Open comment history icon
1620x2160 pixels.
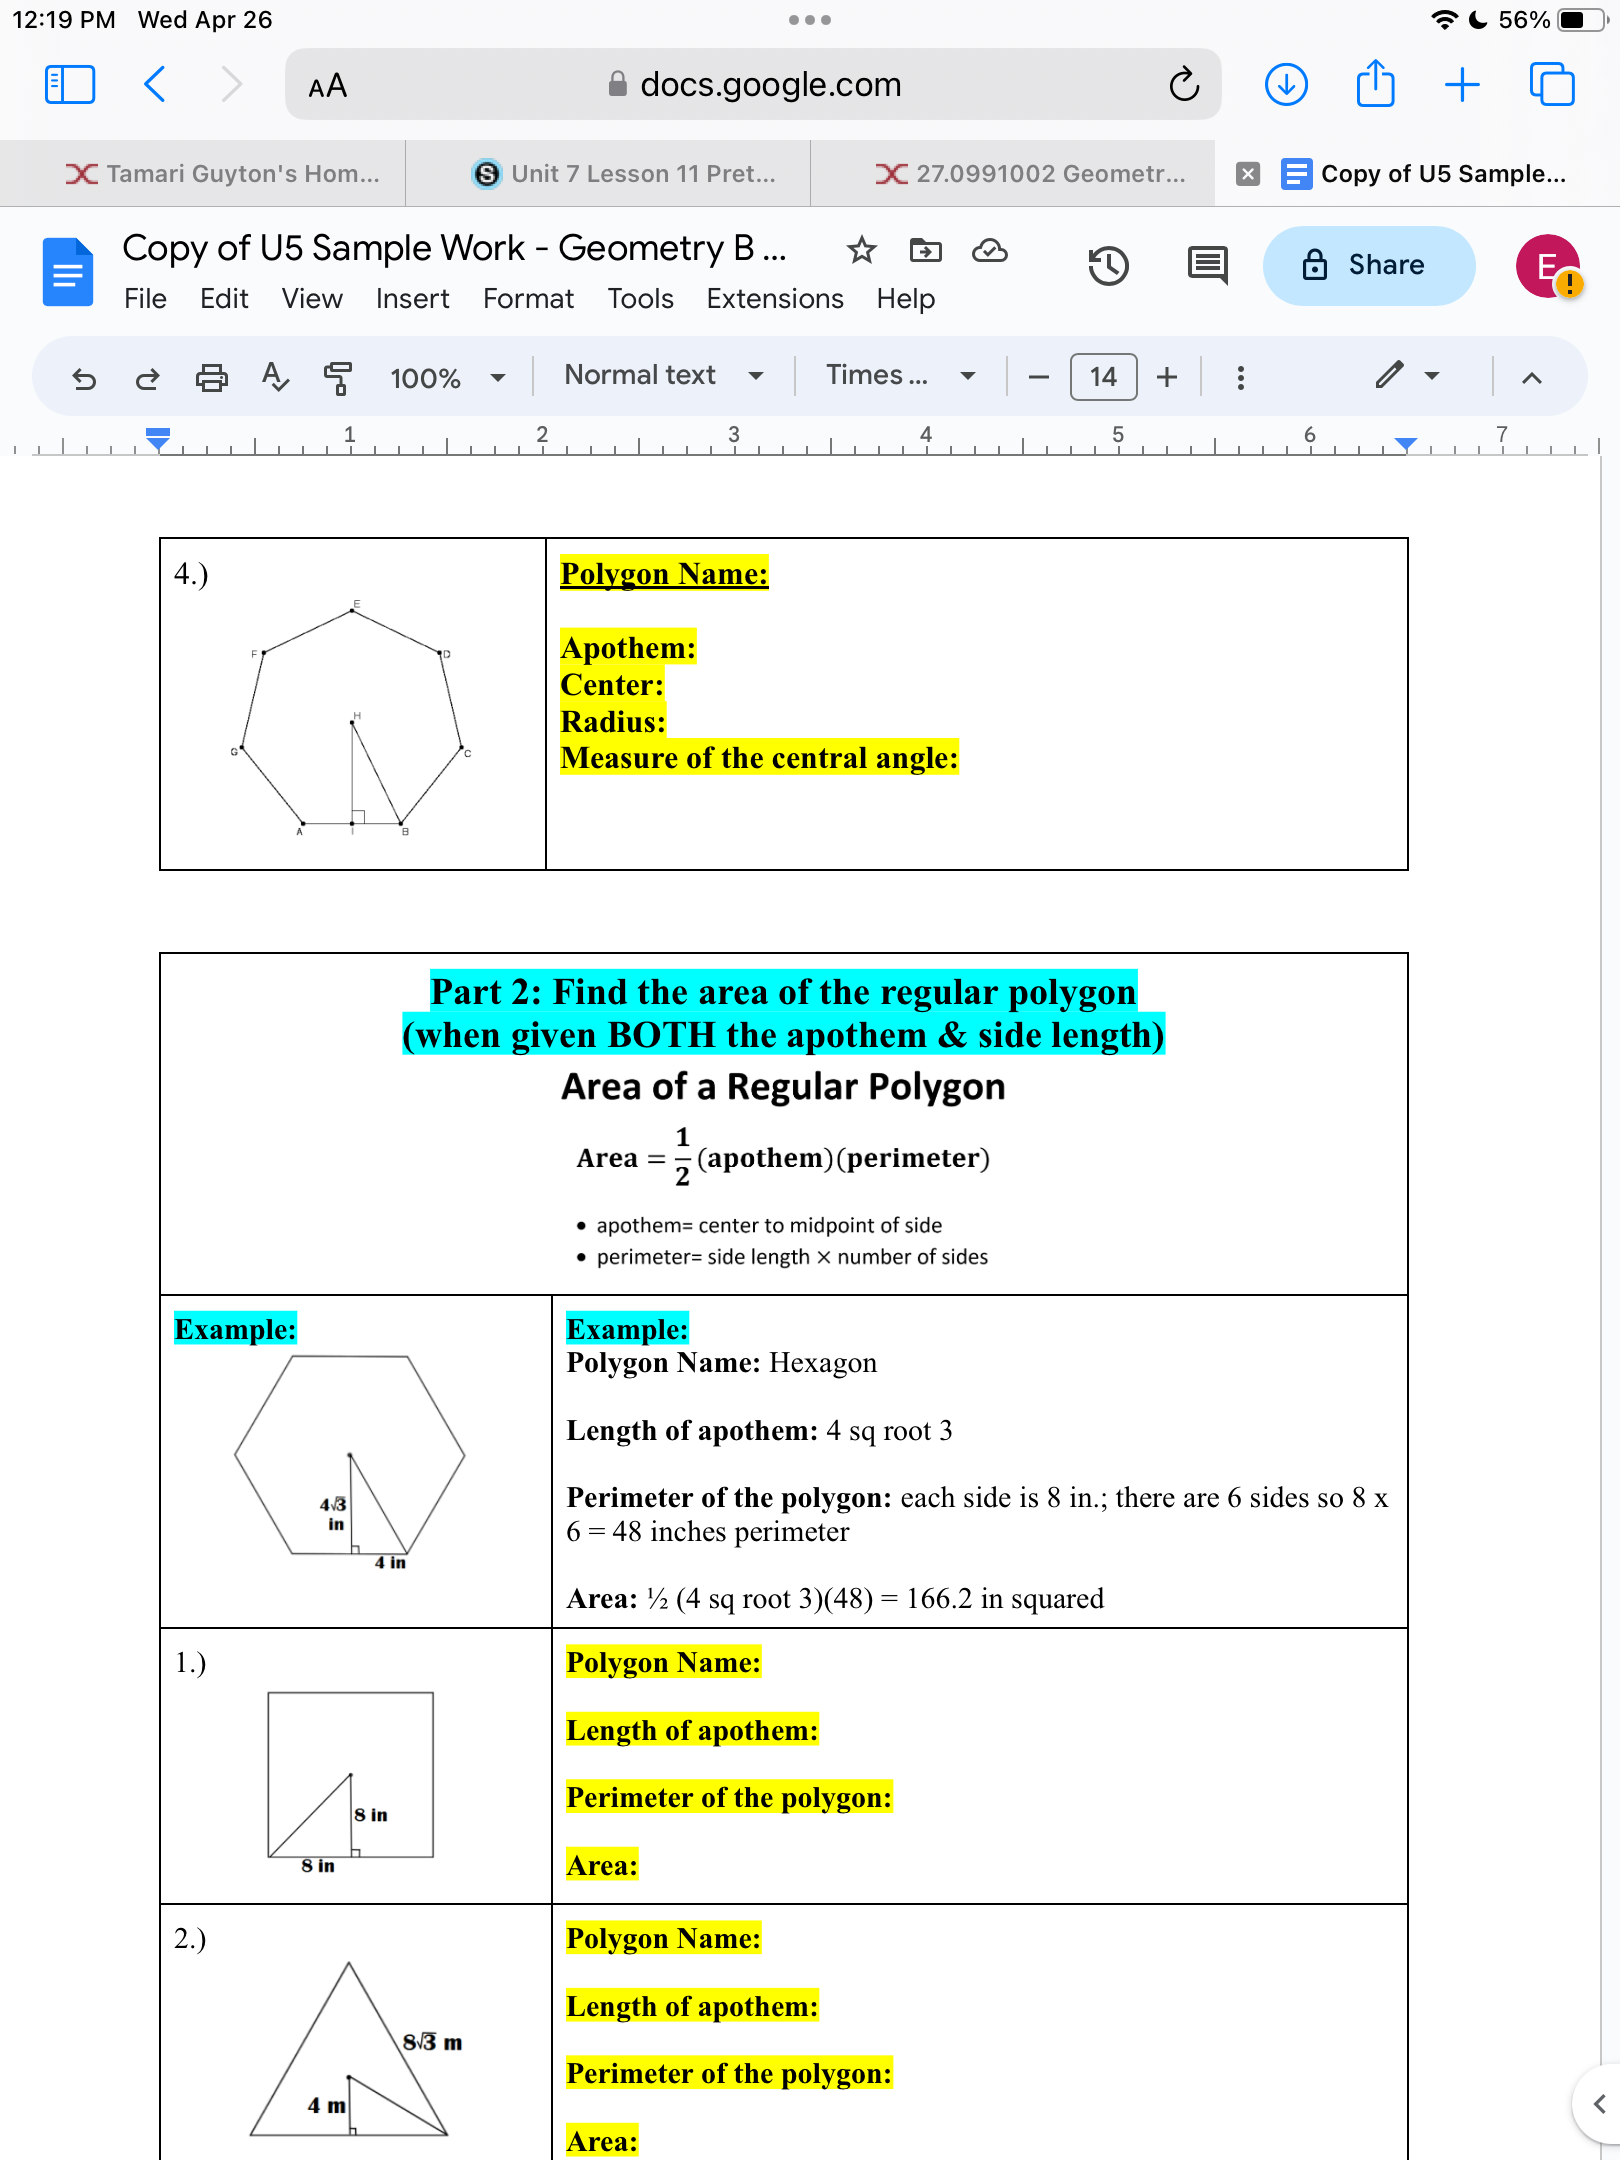coord(1206,265)
